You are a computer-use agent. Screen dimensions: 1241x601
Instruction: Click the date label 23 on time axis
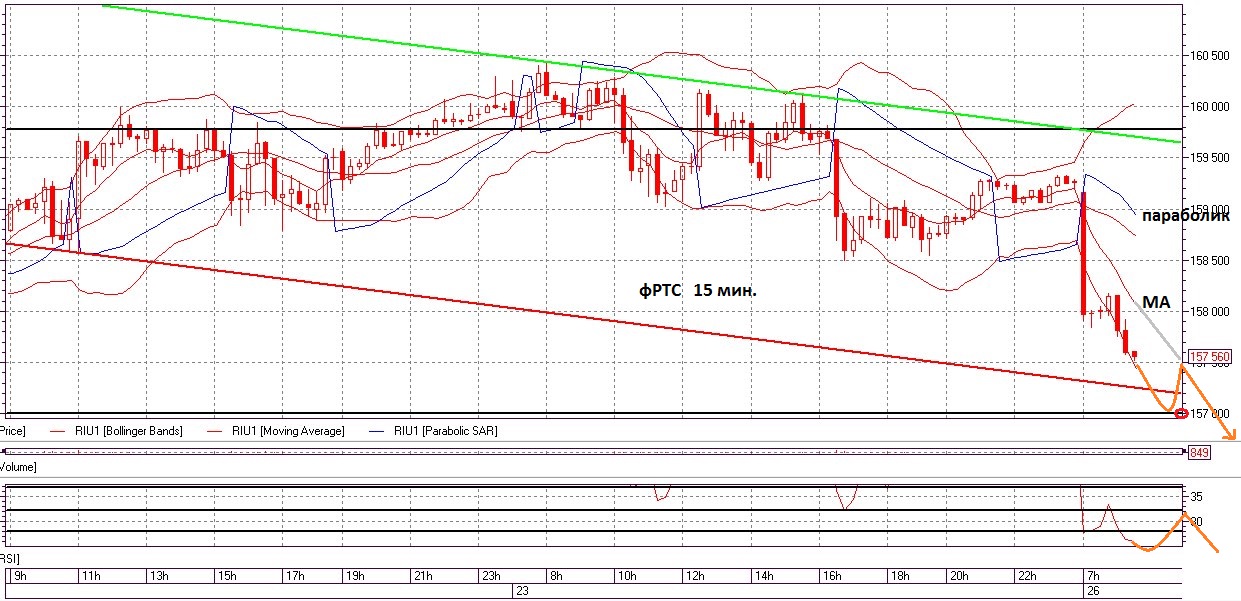click(521, 592)
